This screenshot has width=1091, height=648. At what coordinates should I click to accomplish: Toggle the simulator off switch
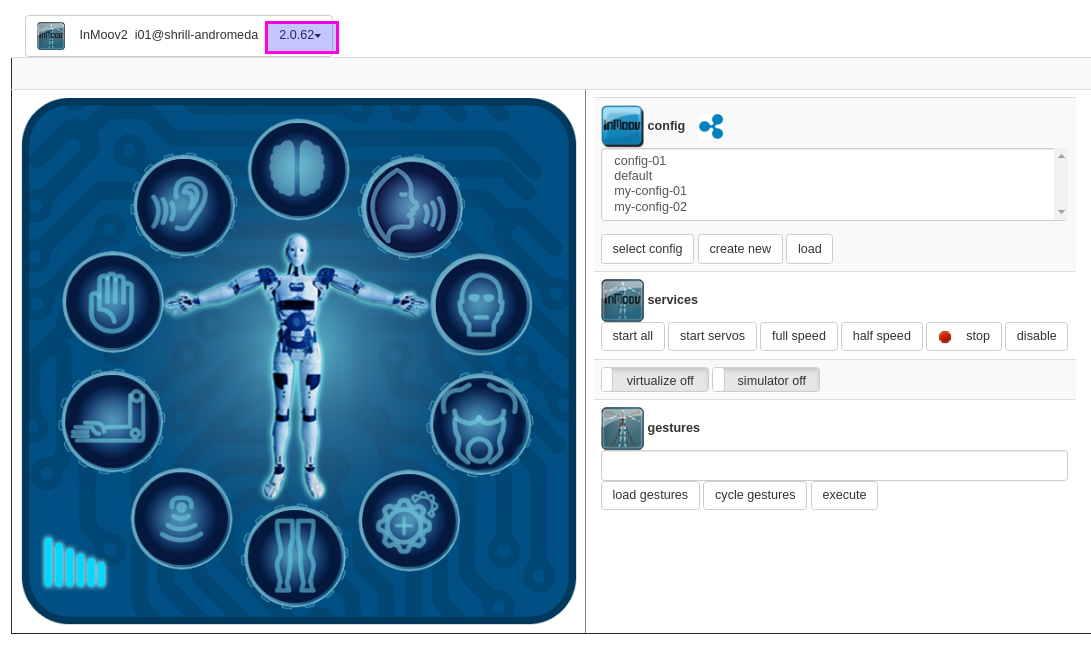pyautogui.click(x=766, y=380)
